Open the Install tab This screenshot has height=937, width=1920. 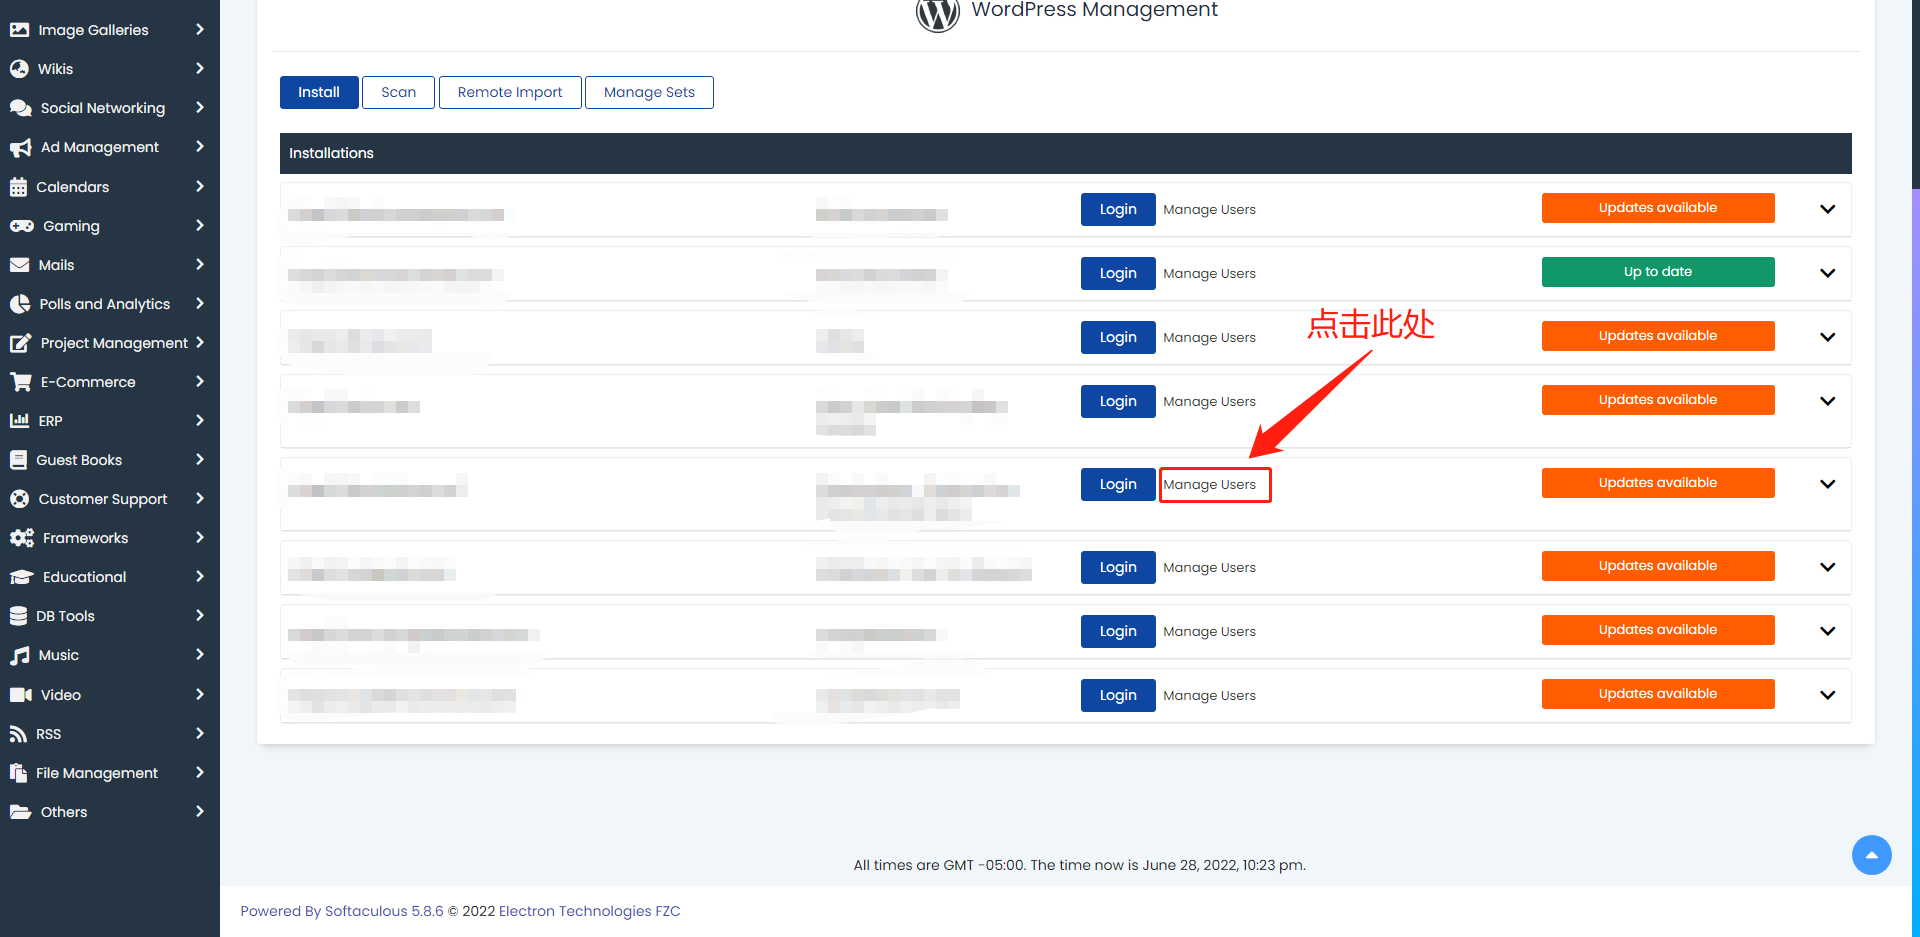click(319, 92)
